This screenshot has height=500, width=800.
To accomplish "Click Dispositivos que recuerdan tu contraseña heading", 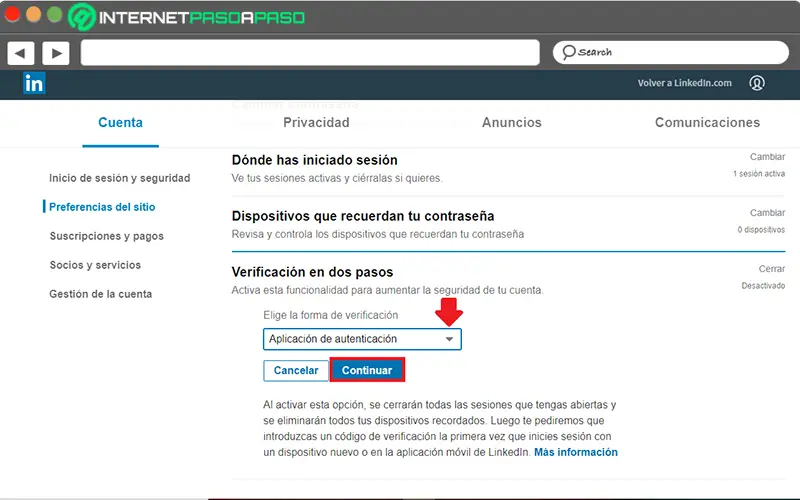I will 363,216.
